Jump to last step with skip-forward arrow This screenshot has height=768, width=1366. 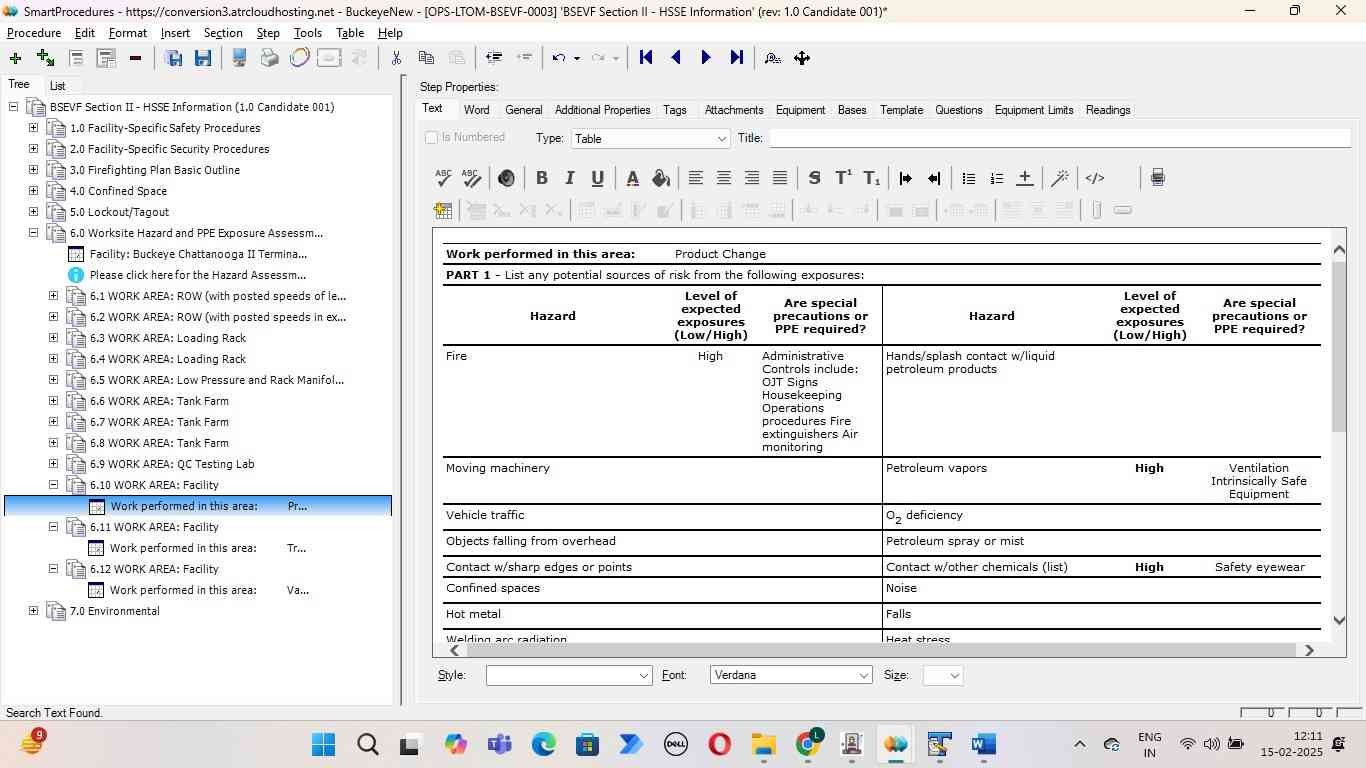point(737,58)
